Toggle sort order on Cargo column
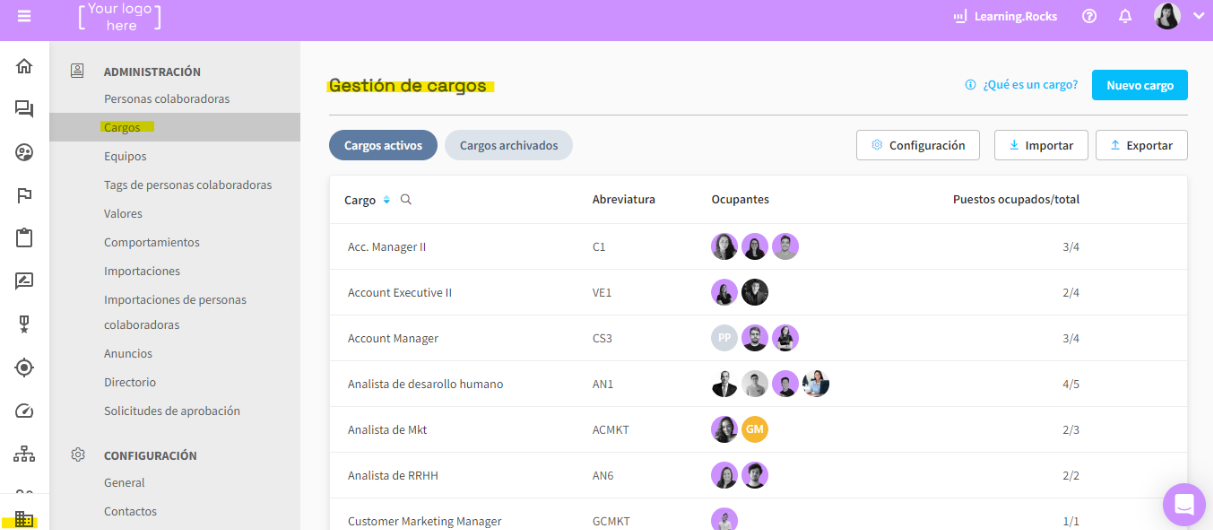Viewport: 1213px width, 530px height. point(386,200)
